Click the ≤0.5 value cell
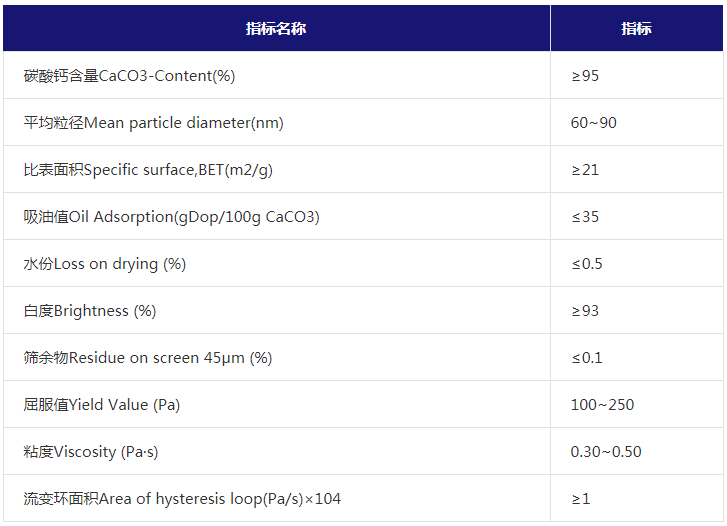Screen dimensions: 727x526 click(x=587, y=264)
